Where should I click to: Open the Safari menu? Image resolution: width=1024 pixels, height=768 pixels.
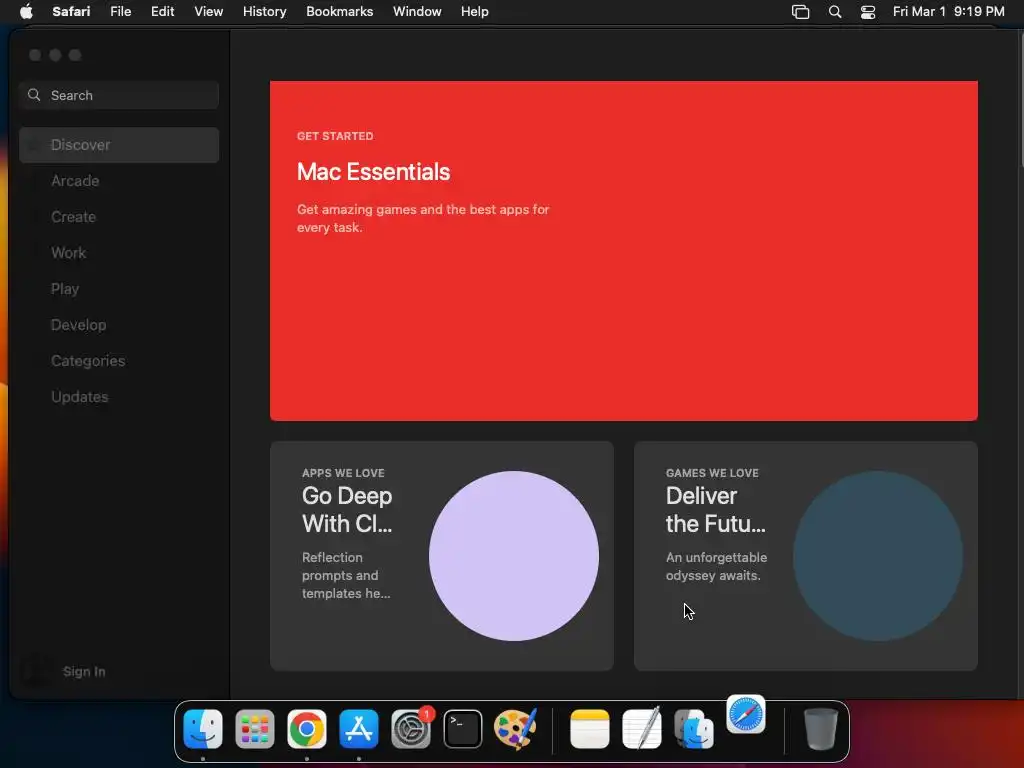71,12
